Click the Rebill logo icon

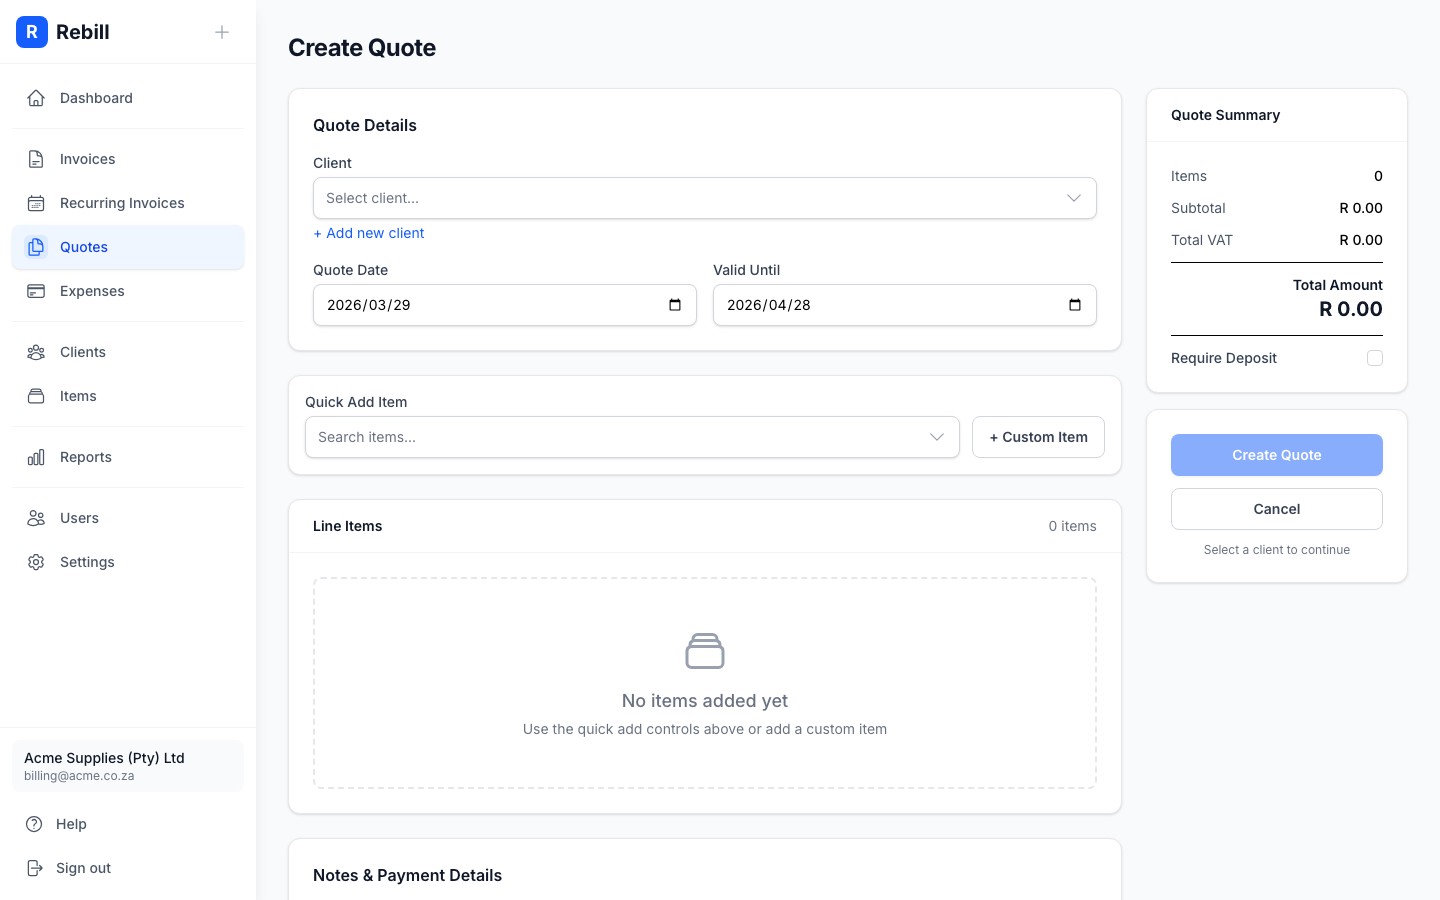[32, 32]
